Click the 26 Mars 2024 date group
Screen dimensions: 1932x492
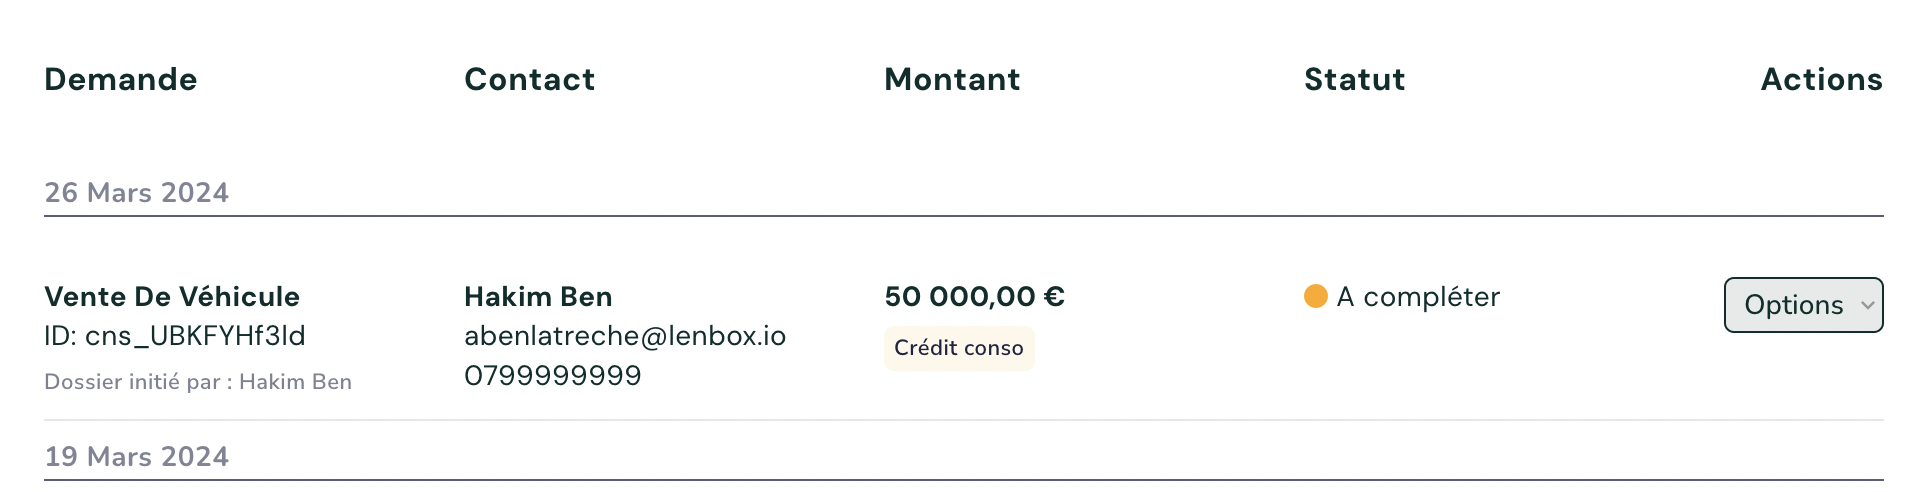tap(137, 192)
